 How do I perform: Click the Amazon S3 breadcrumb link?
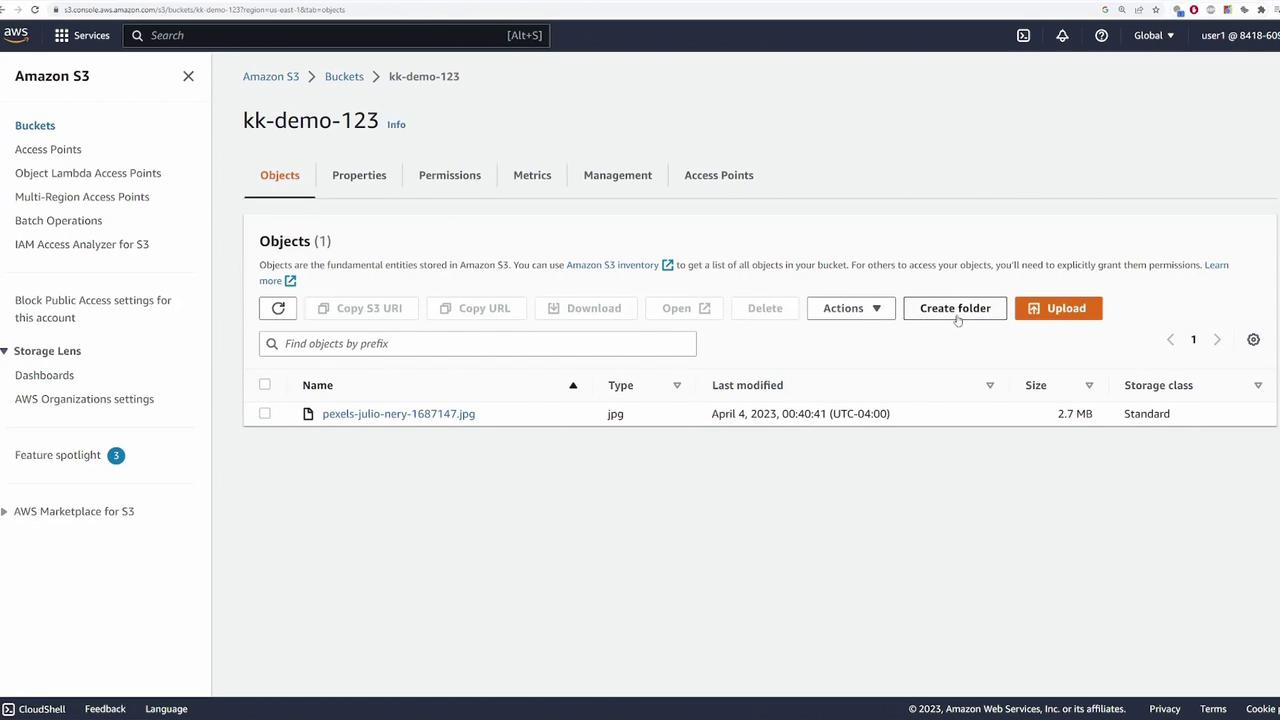271,76
